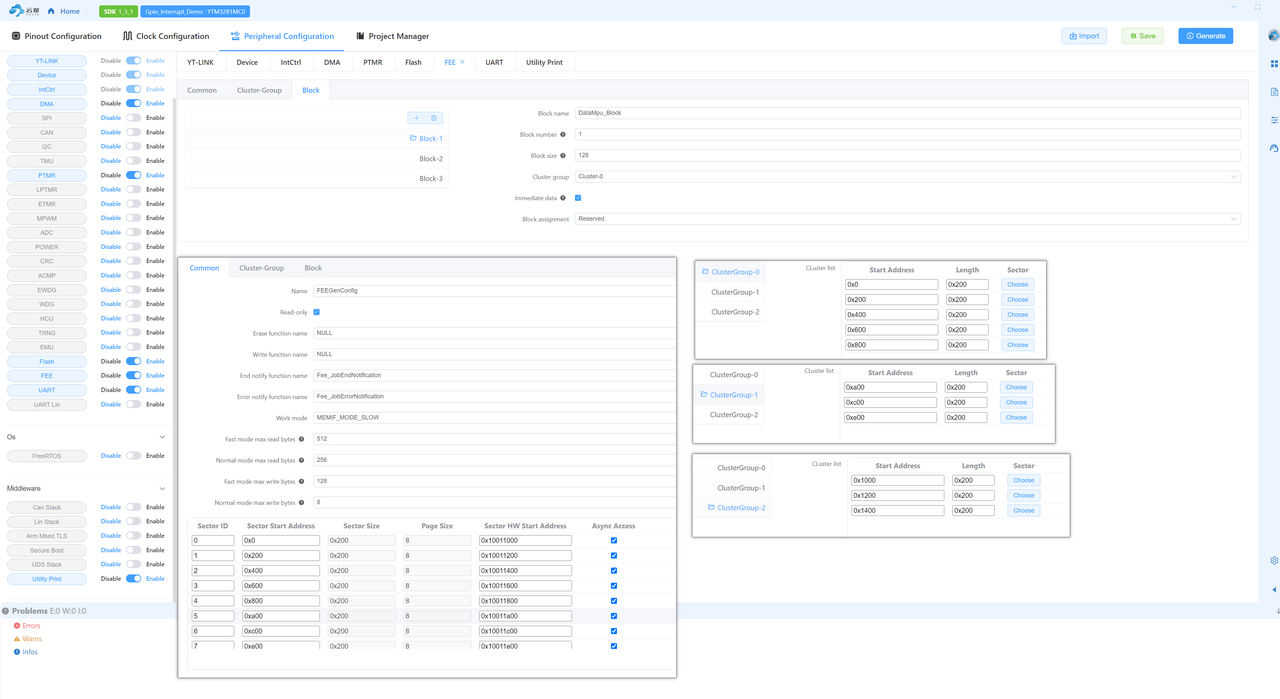
Task: Click the orange Warns triangle icon
Action: (17, 639)
